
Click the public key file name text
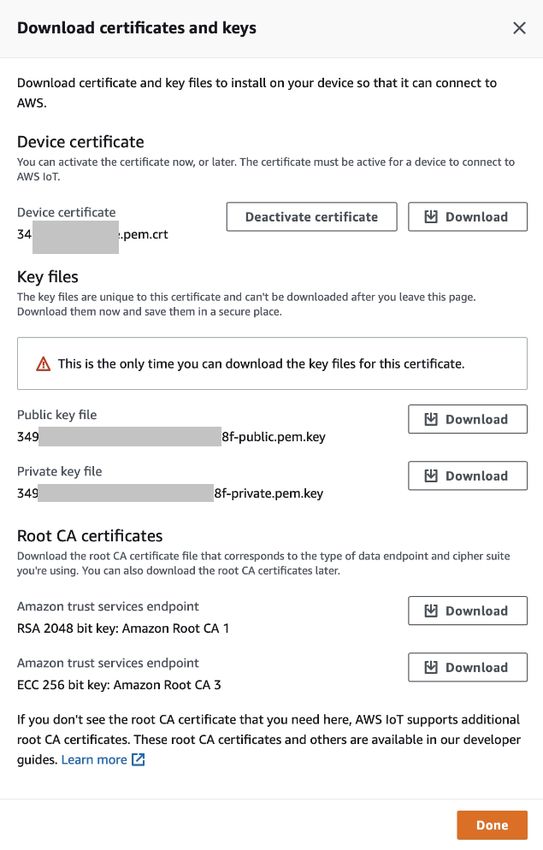[171, 437]
